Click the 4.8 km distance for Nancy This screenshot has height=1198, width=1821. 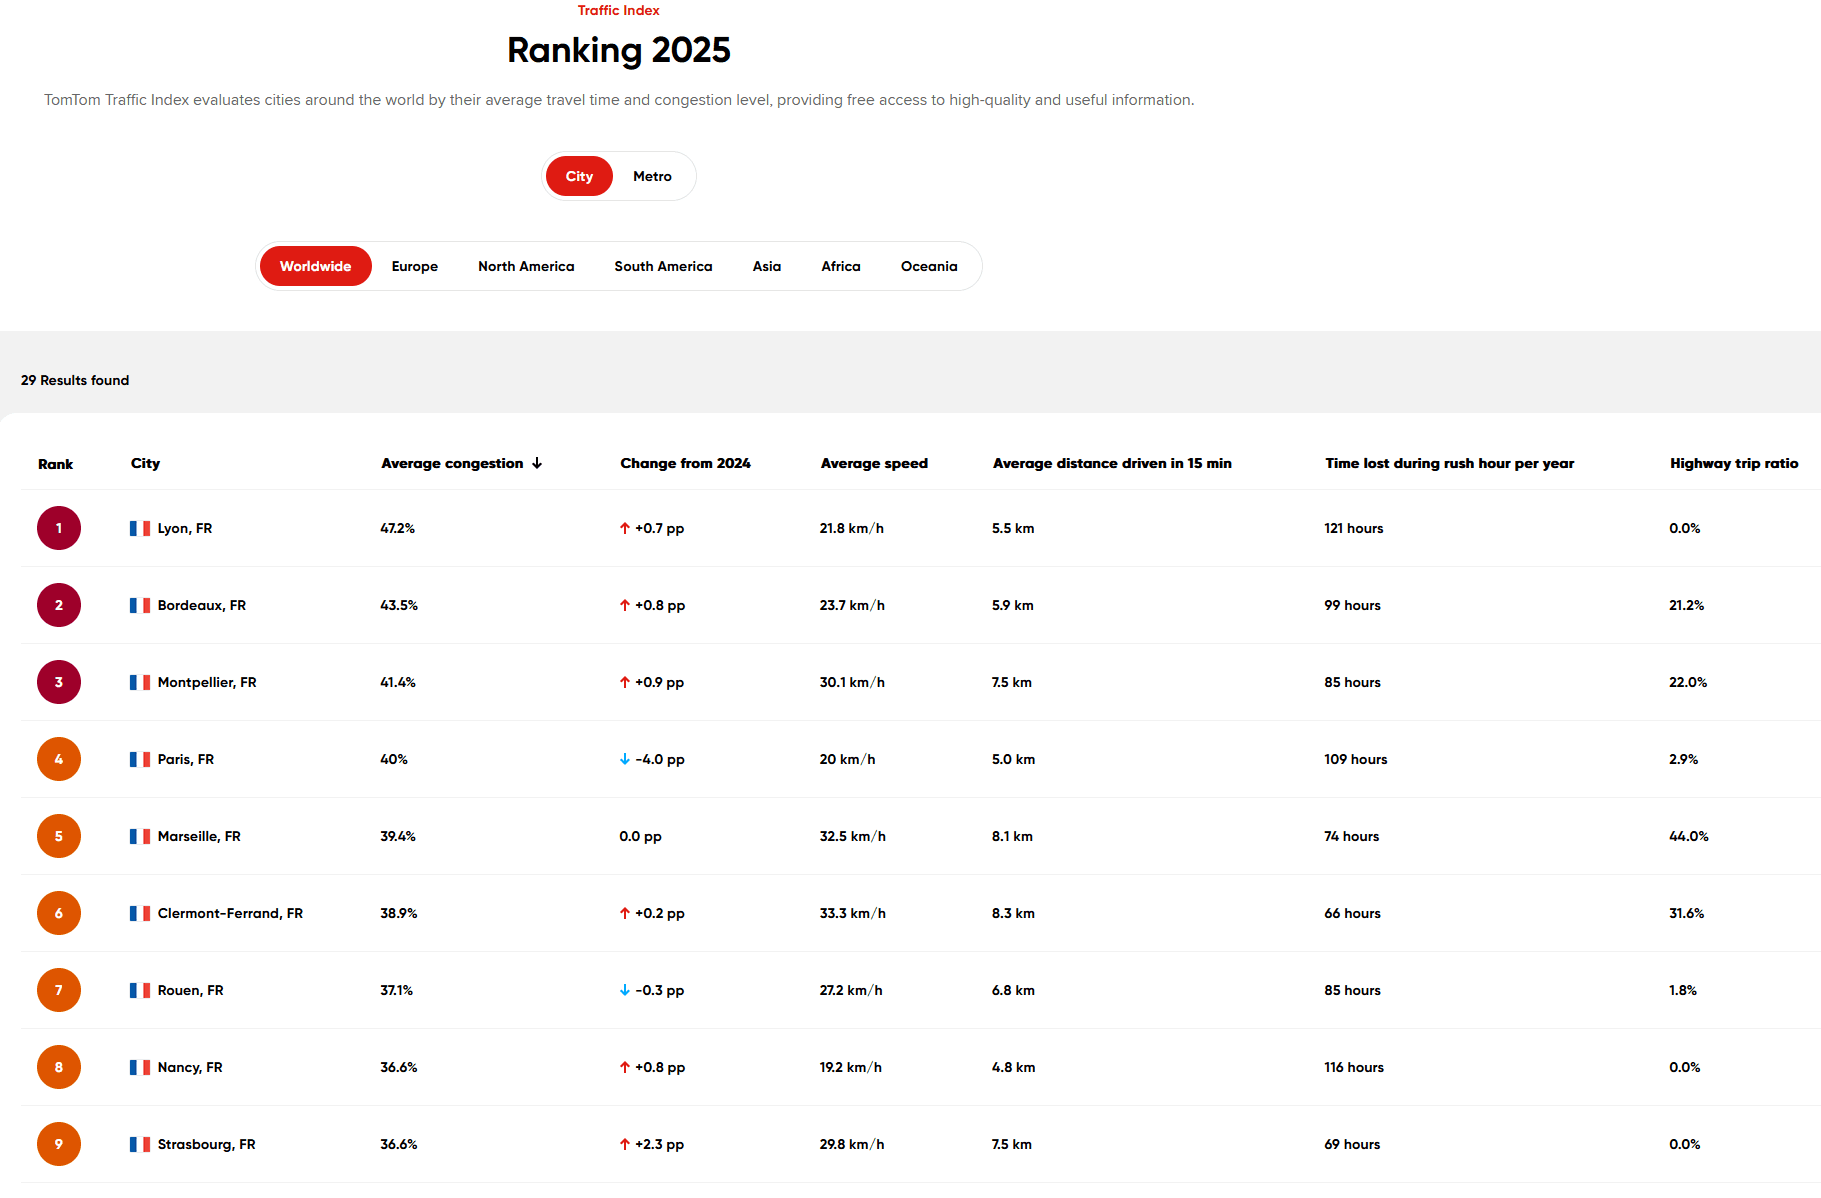pyautogui.click(x=1013, y=1067)
